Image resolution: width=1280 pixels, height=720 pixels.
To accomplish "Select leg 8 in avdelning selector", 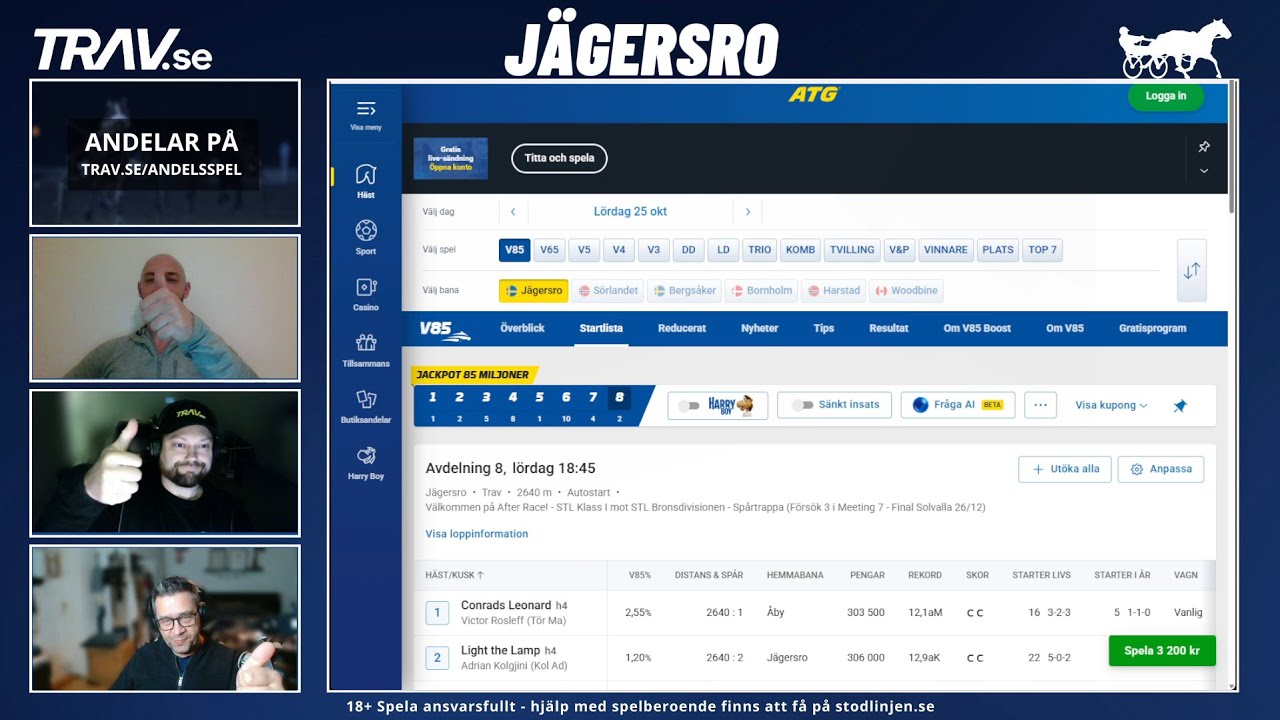I will pos(619,405).
